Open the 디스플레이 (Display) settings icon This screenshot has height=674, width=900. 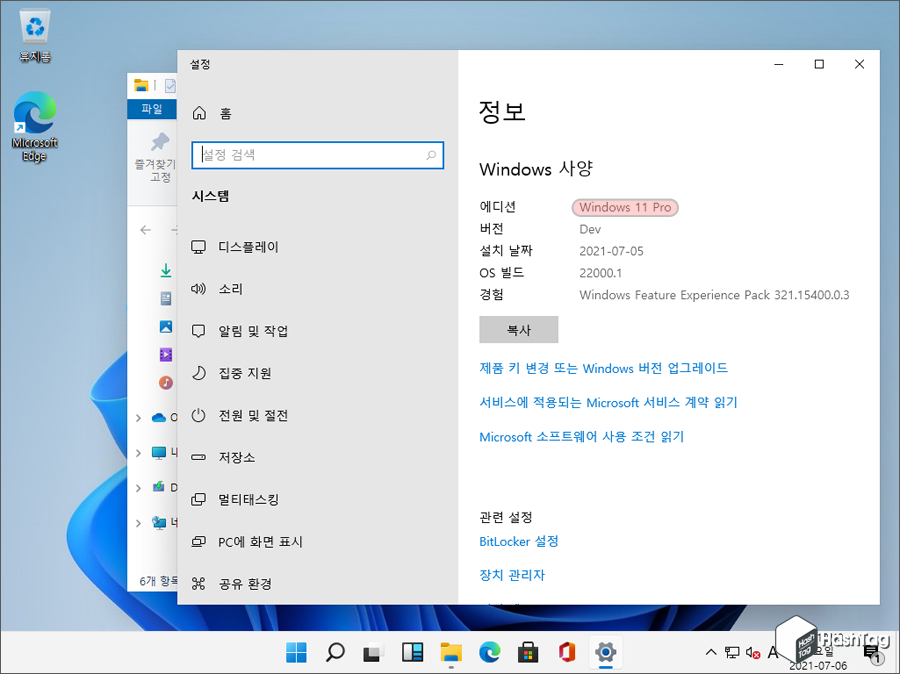[197, 248]
